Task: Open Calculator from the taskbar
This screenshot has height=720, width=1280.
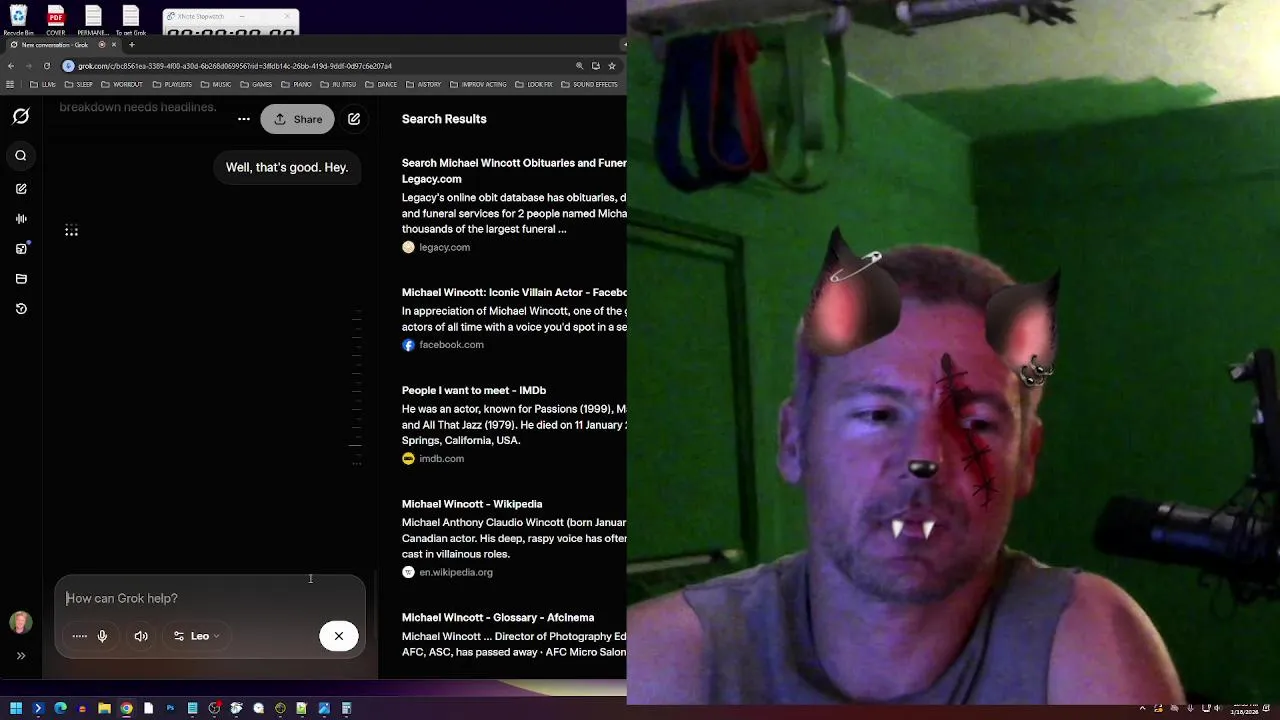Action: [346, 708]
